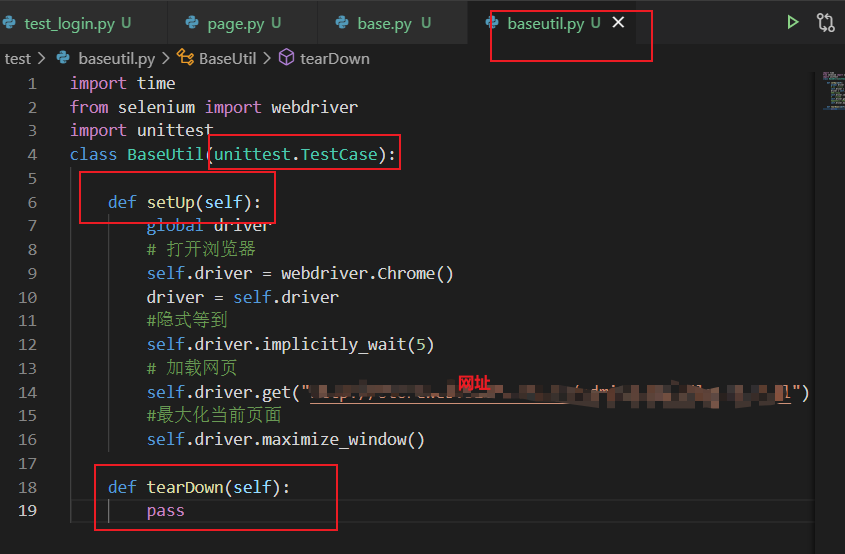Open the tearDown method breadcrumb
This screenshot has height=554, width=845.
pos(335,58)
